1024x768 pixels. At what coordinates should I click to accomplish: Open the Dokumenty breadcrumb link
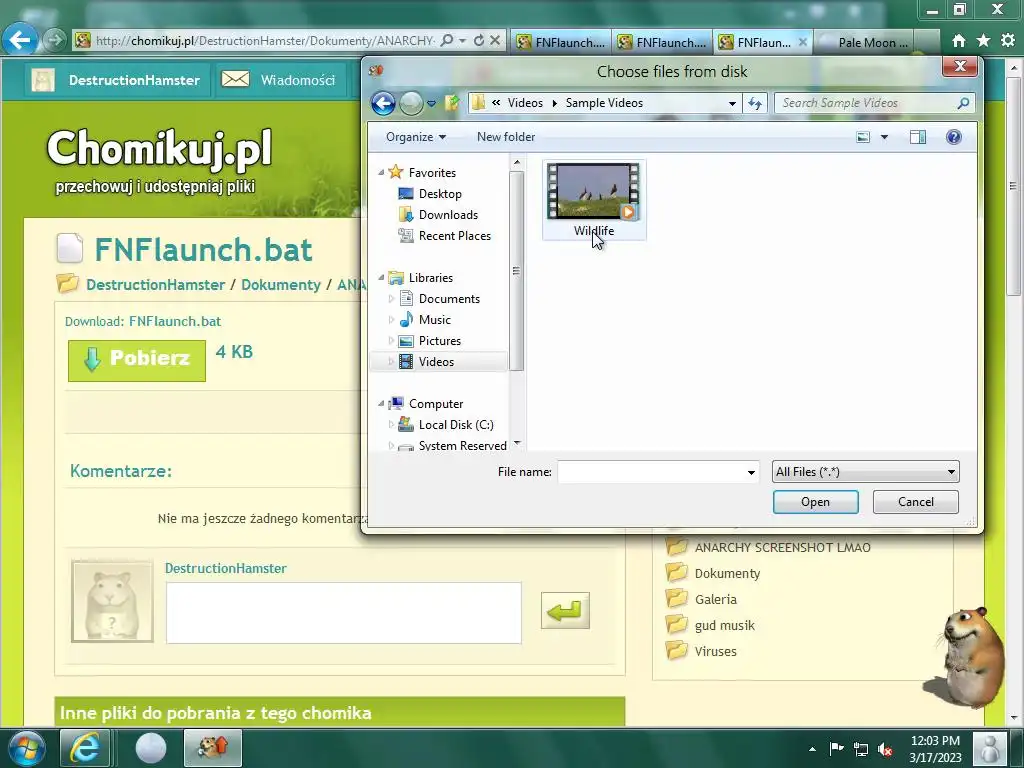pyautogui.click(x=281, y=285)
